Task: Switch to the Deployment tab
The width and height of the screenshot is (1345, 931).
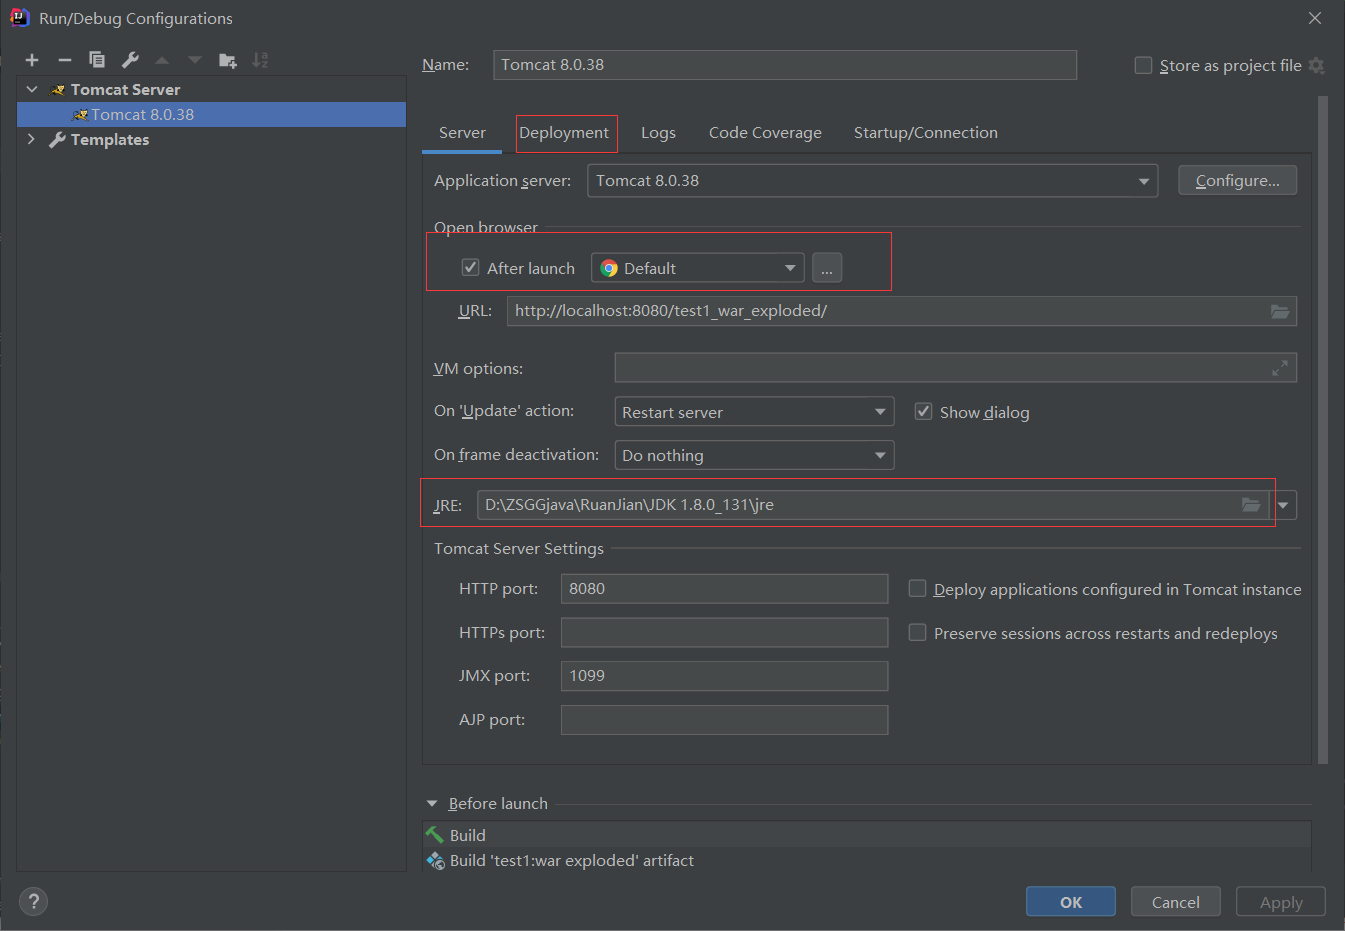Action: [x=564, y=133]
